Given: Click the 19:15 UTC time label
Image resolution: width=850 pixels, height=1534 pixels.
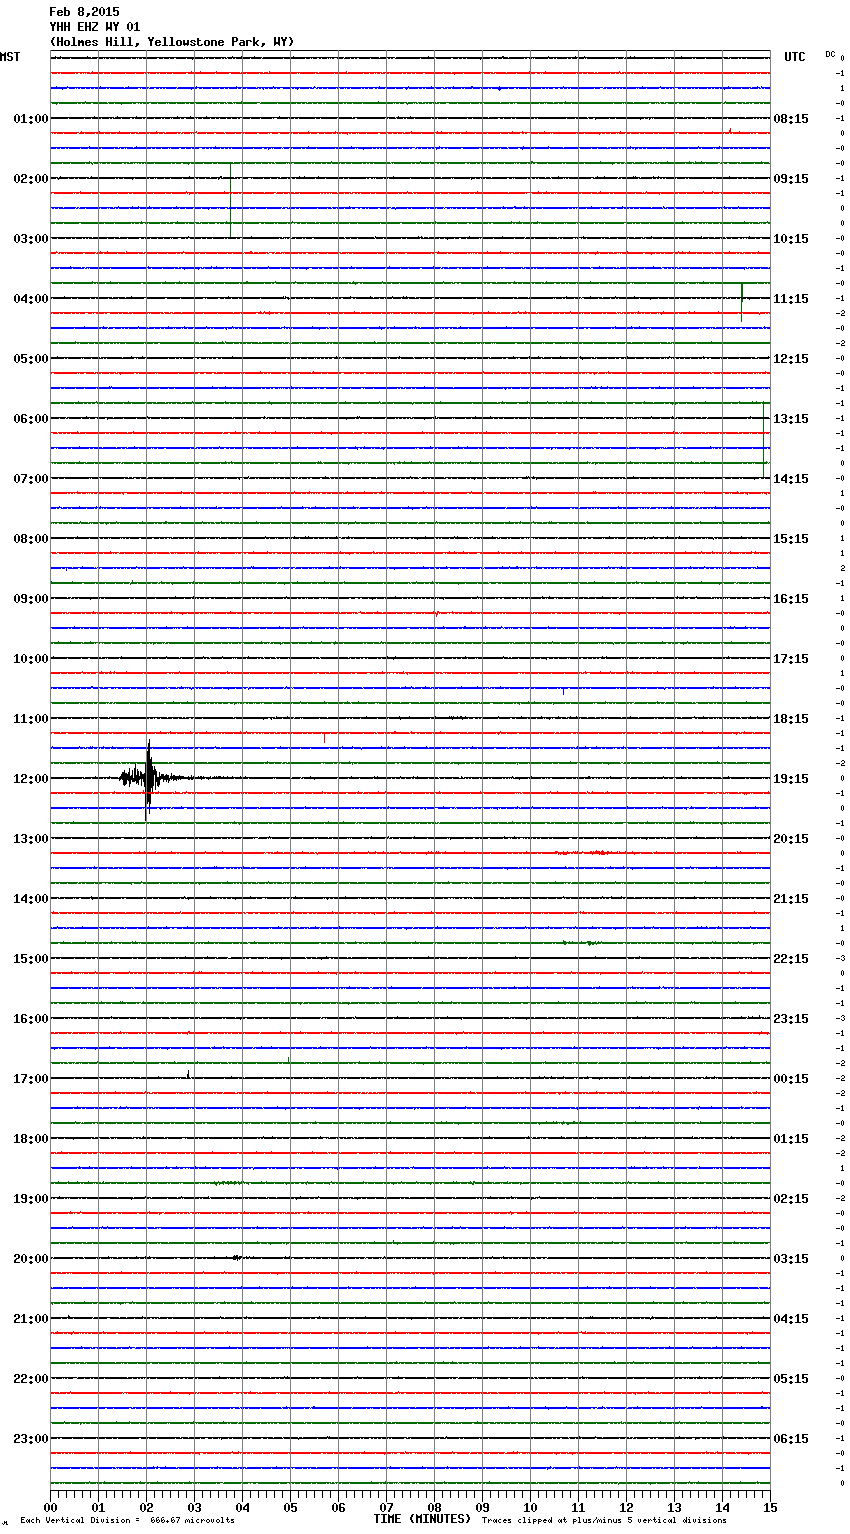Looking at the screenshot, I should coord(791,779).
